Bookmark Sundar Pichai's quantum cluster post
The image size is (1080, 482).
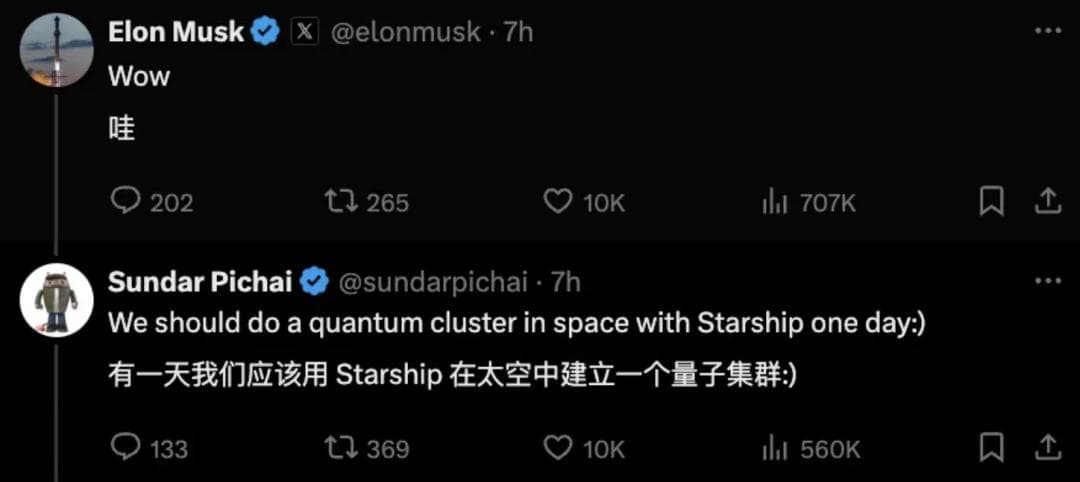(991, 448)
